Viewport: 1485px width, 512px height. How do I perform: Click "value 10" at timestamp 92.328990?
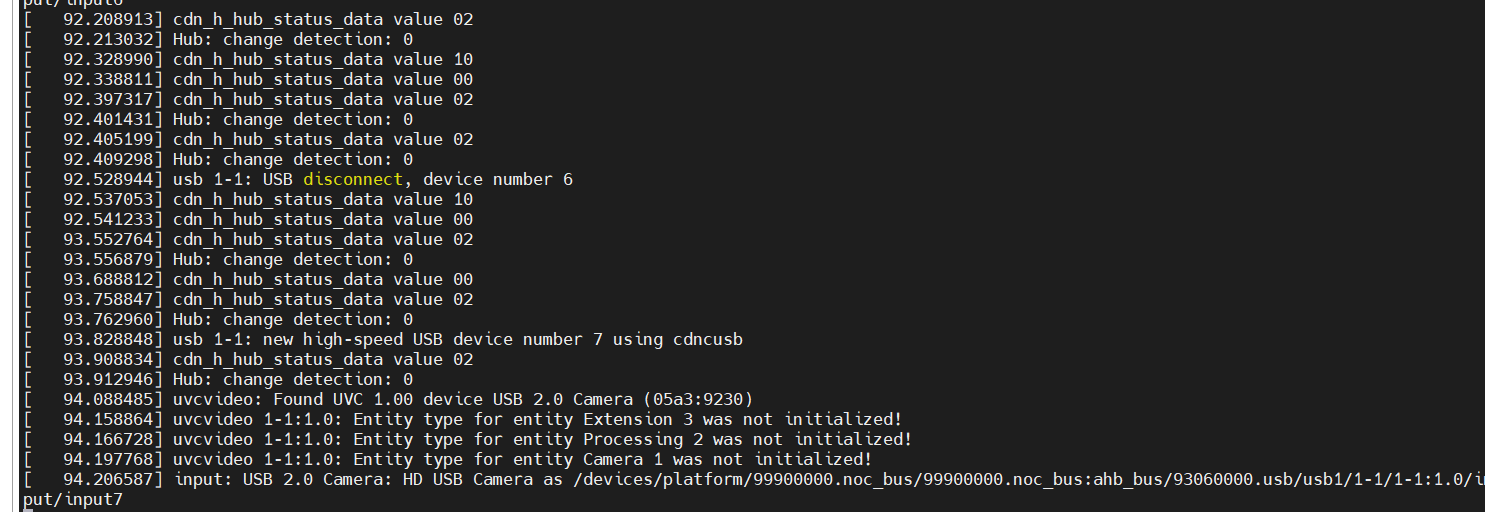click(x=433, y=60)
